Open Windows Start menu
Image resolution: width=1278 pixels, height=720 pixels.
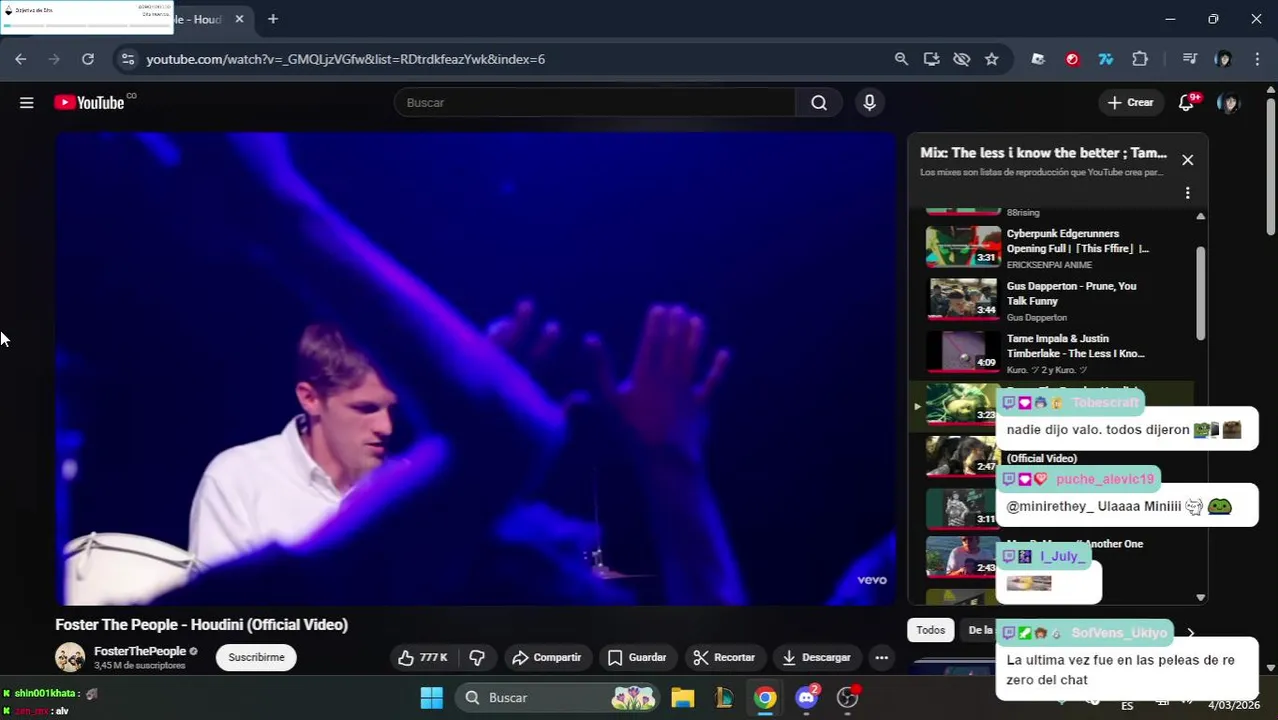pyautogui.click(x=431, y=697)
